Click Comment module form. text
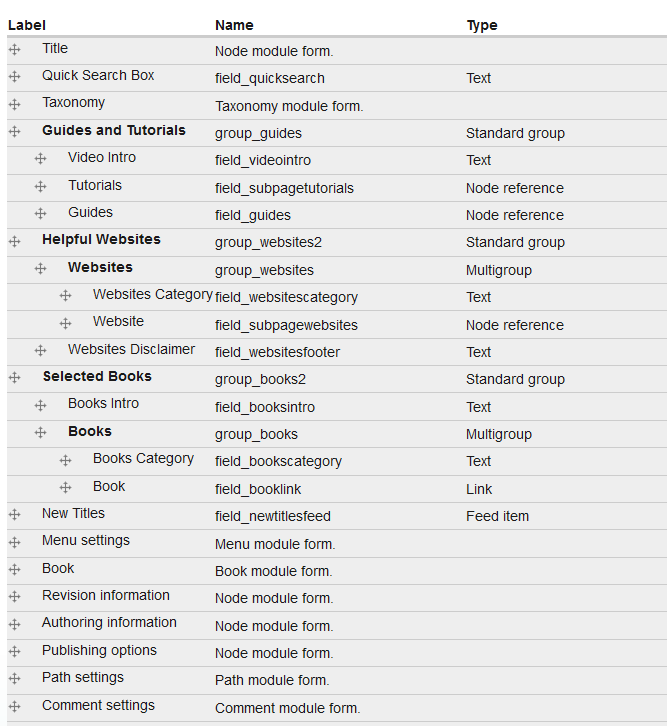667x726 pixels. click(x=288, y=708)
